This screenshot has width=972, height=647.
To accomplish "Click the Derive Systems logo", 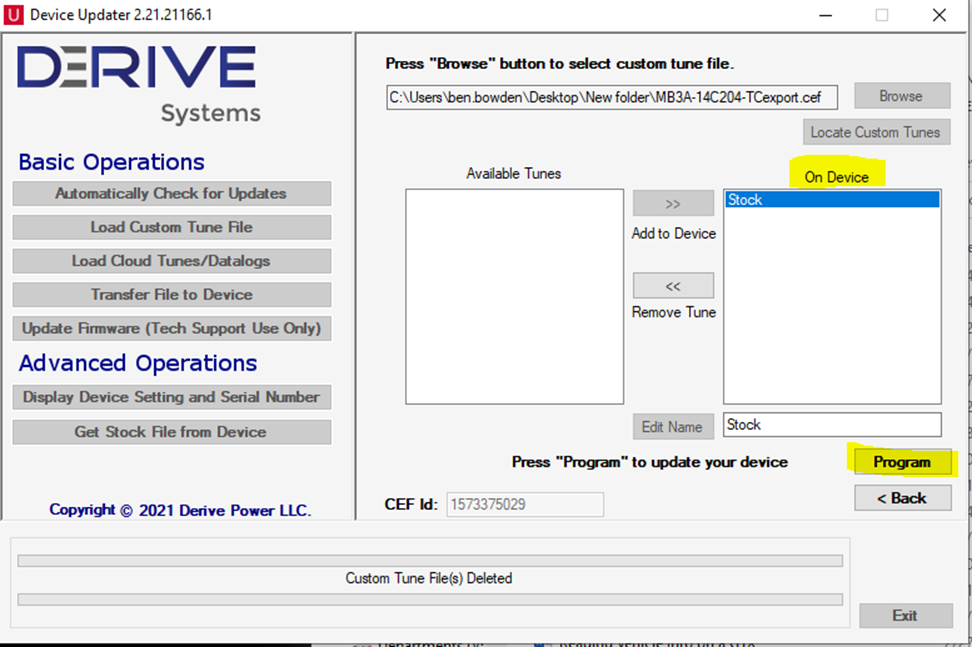I will (x=138, y=84).
